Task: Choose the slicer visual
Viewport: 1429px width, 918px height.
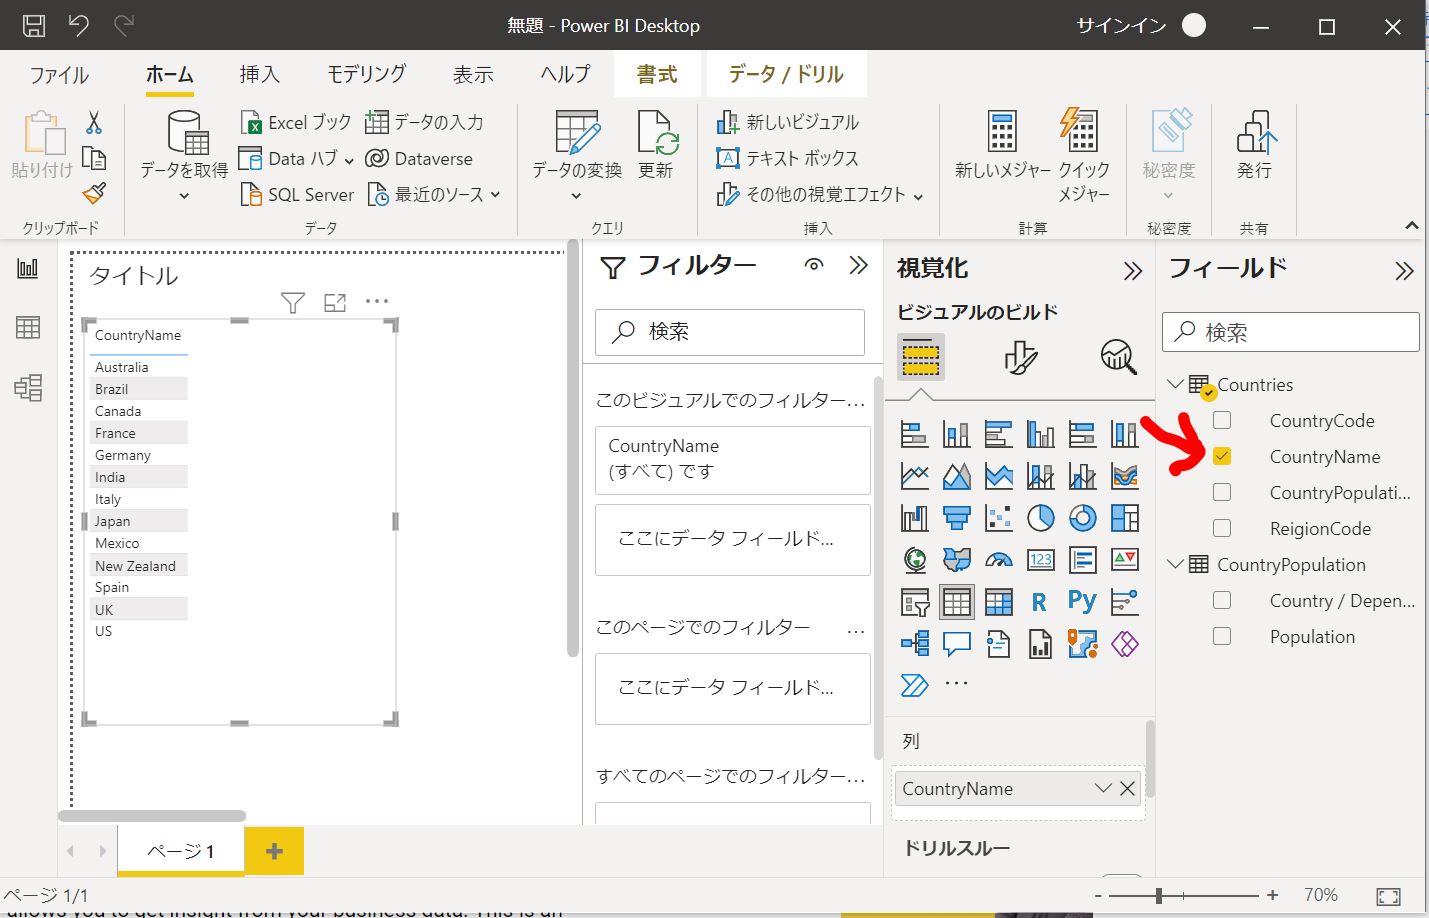Action: [914, 602]
